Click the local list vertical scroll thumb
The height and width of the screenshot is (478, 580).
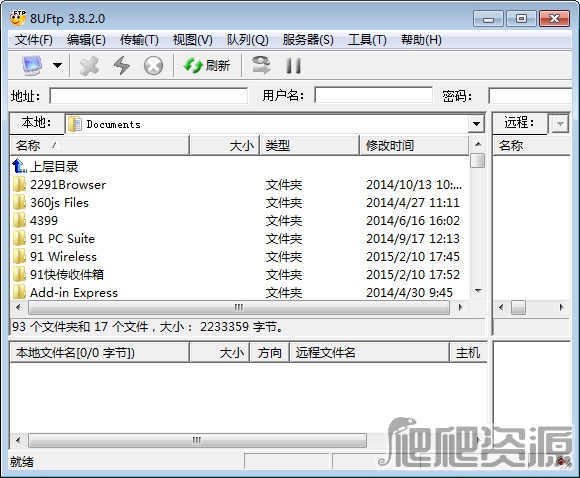[x=478, y=161]
